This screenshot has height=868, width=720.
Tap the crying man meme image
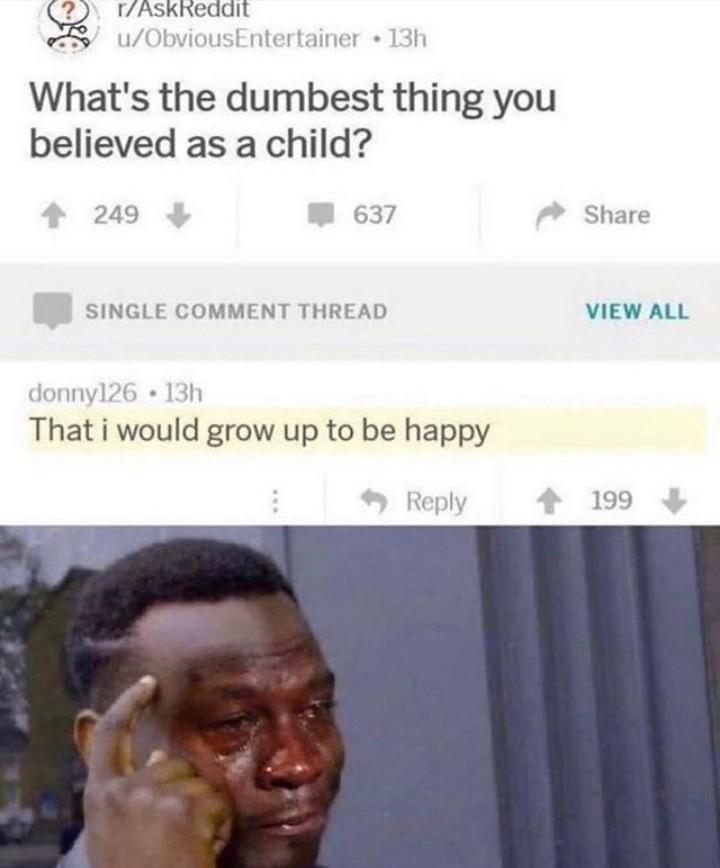click(360, 697)
